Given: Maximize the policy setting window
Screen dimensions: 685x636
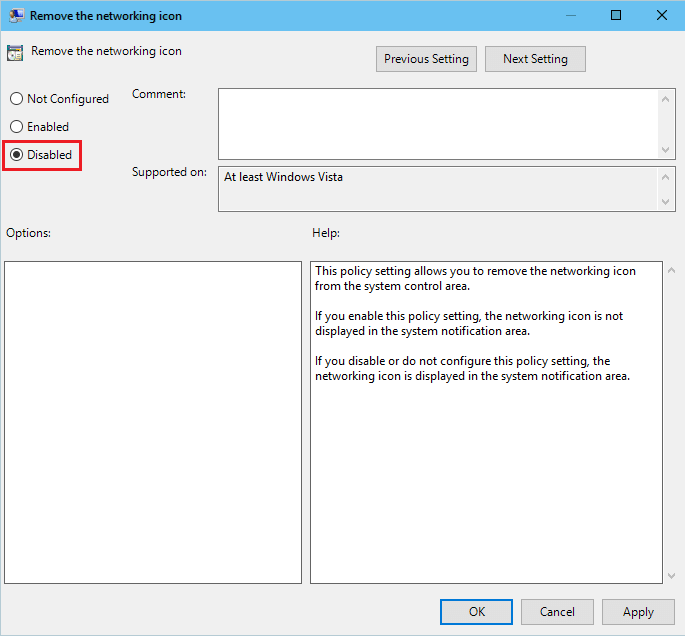Looking at the screenshot, I should pos(616,16).
